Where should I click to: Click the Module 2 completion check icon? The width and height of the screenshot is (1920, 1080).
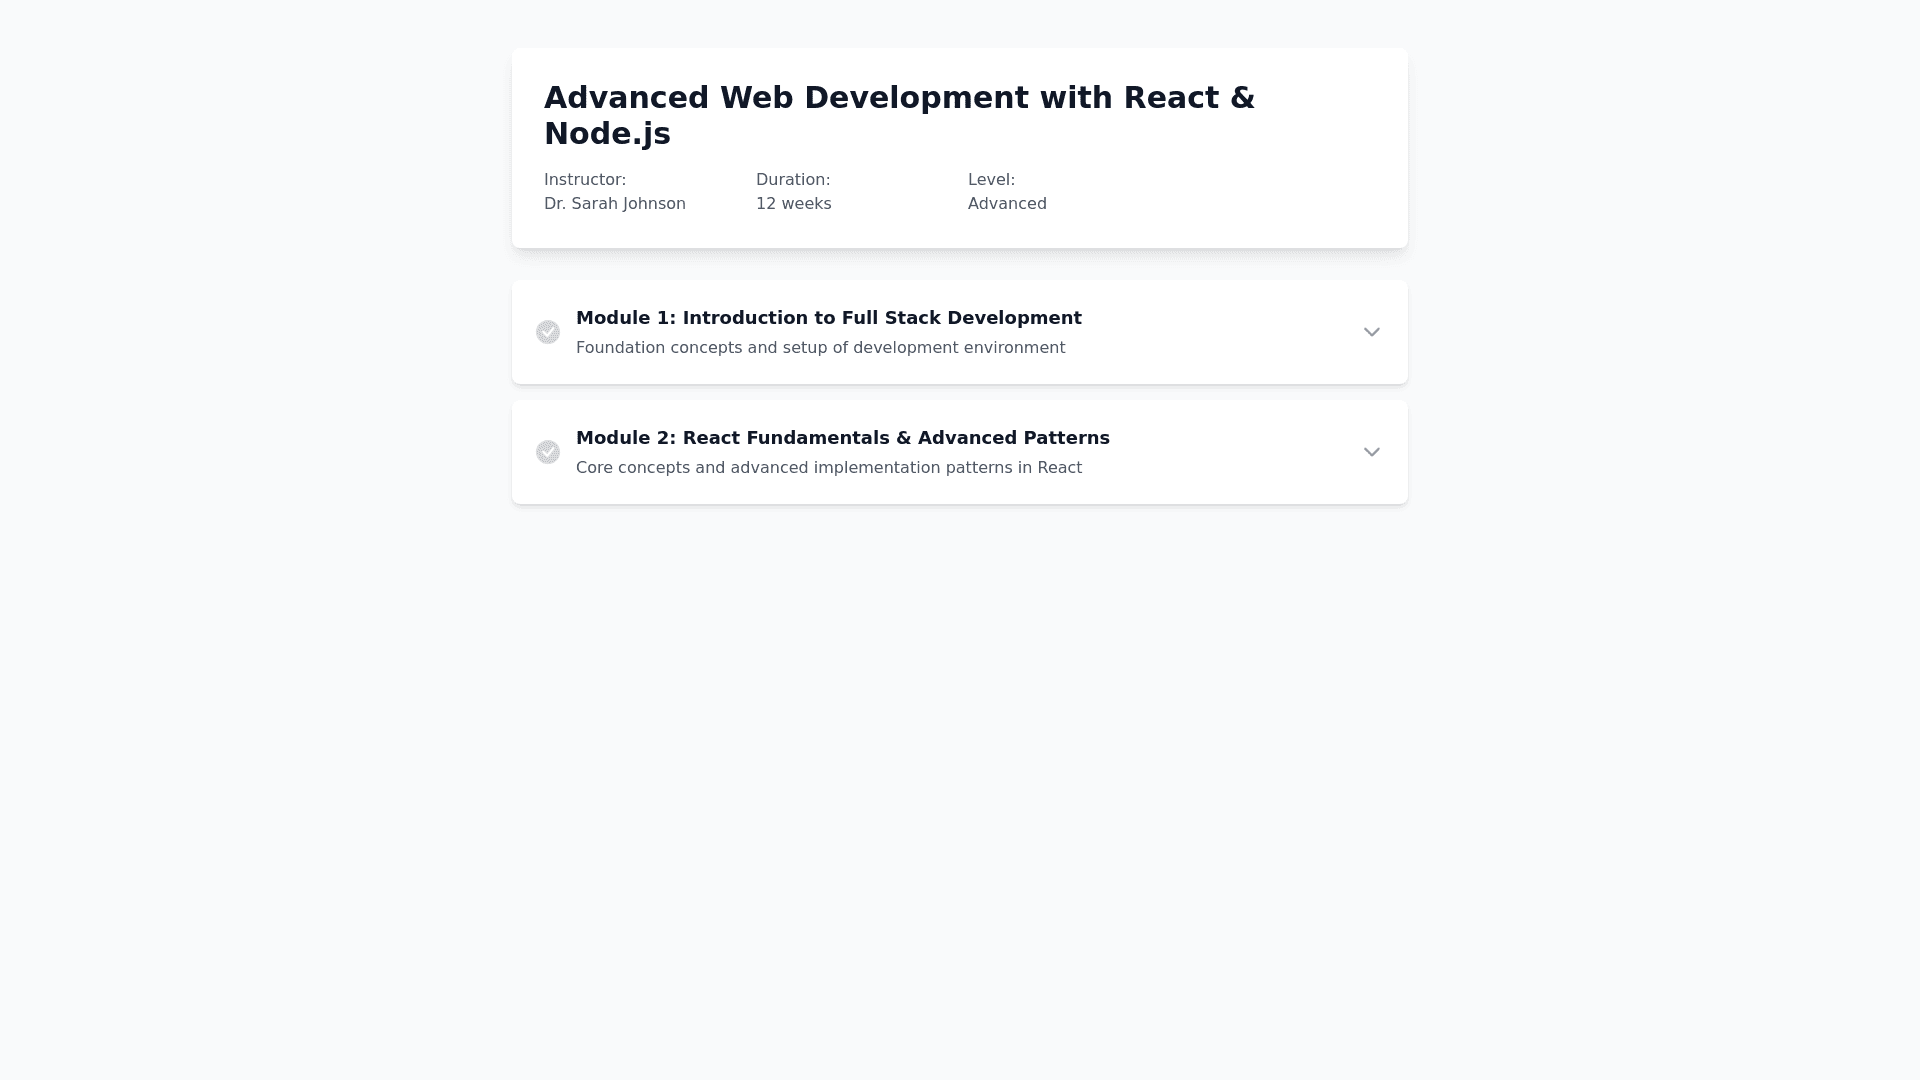tap(548, 452)
